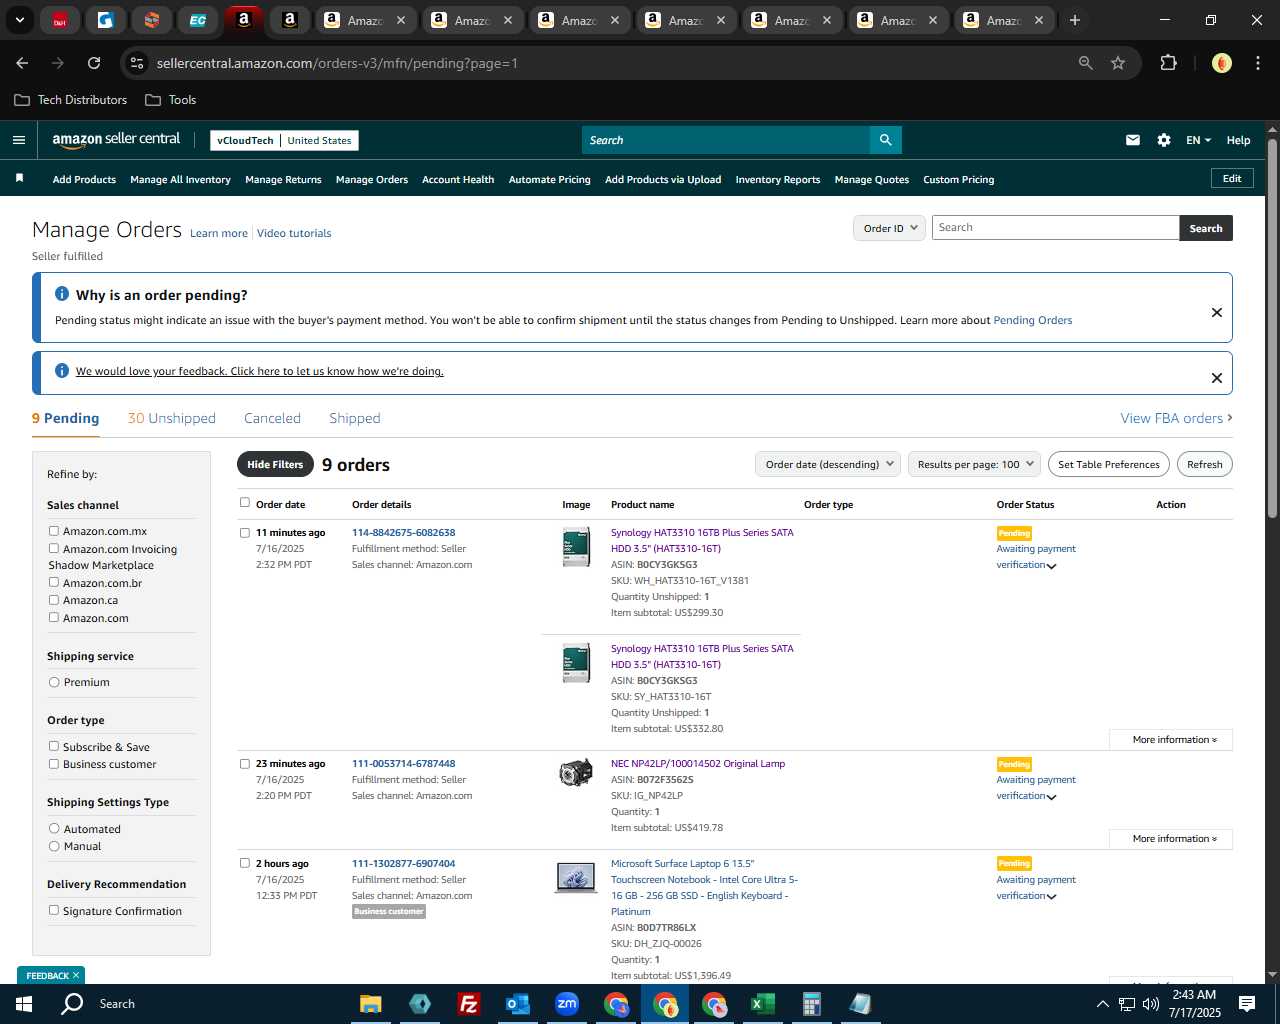The image size is (1280, 1024).
Task: Select the Premium shipping service radio
Action: [54, 682]
